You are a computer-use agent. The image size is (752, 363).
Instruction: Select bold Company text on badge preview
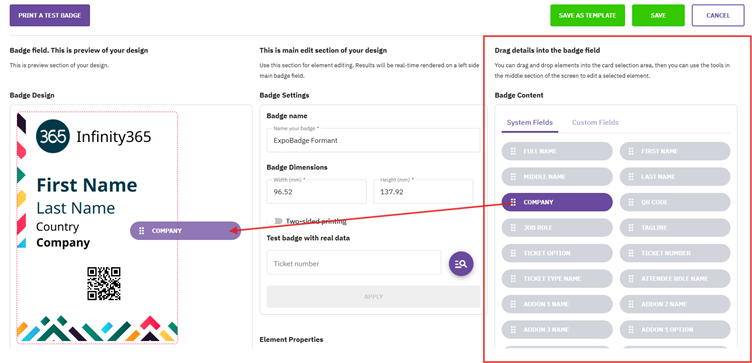pyautogui.click(x=63, y=243)
